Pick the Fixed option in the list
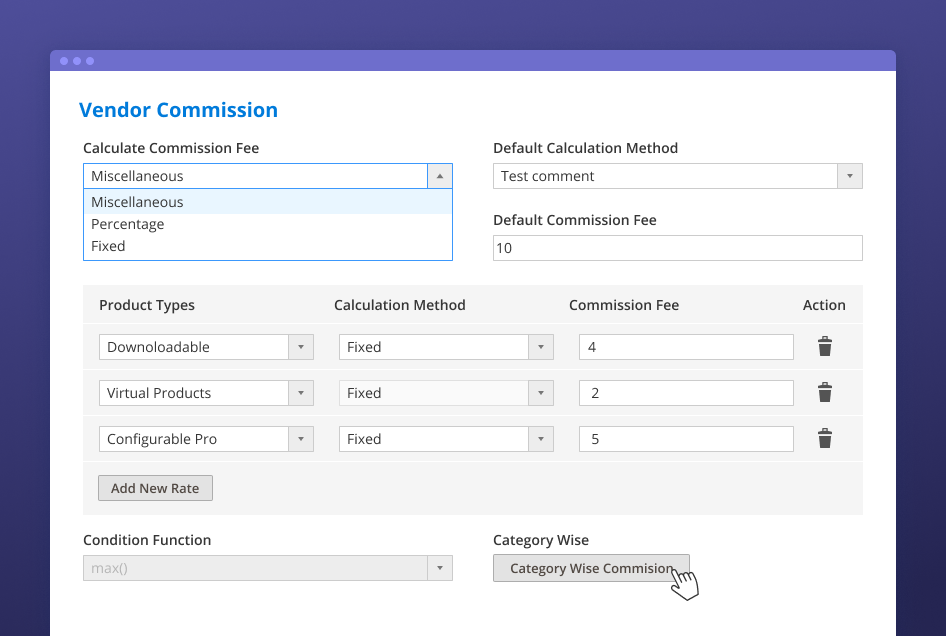 268,246
